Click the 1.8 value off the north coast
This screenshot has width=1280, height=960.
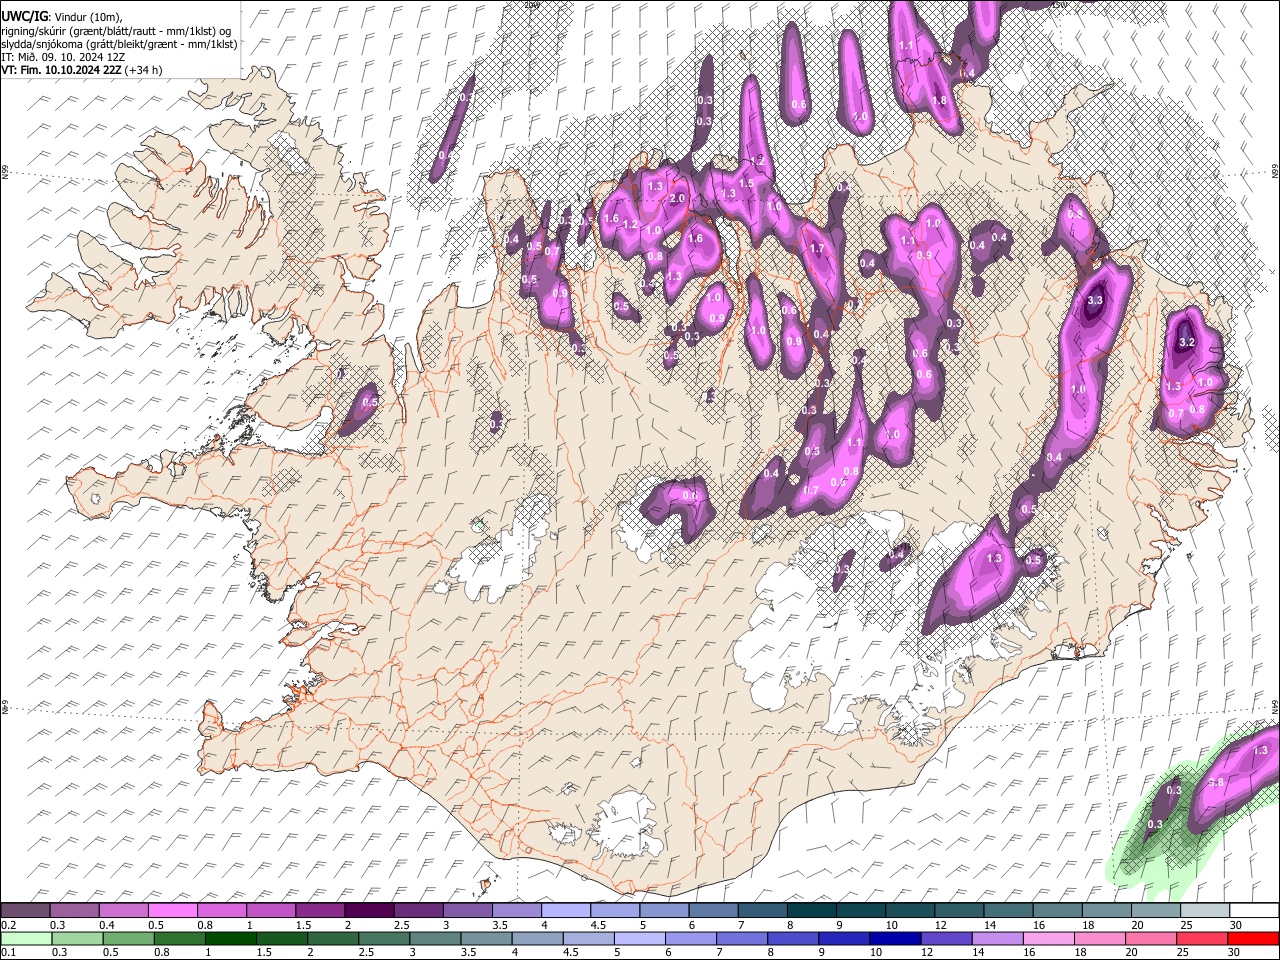939,101
